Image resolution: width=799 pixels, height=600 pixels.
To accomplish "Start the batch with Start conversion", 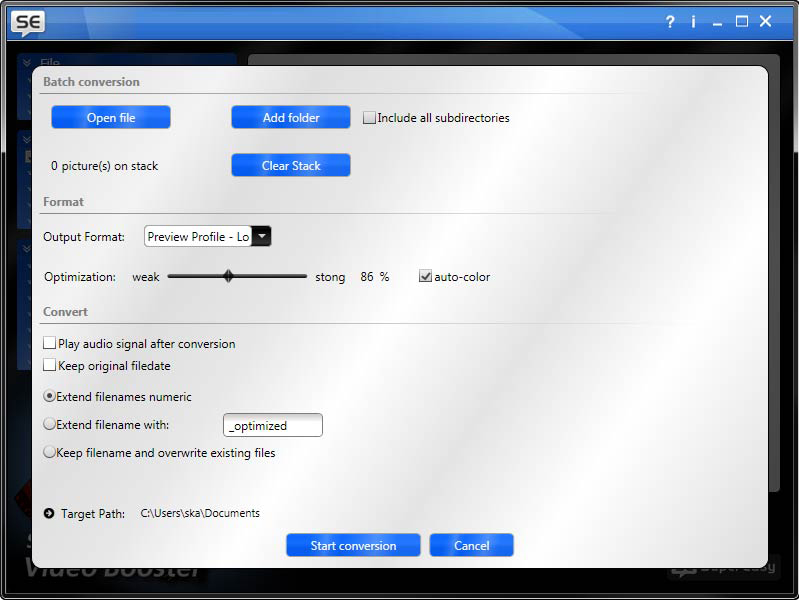I will point(353,546).
